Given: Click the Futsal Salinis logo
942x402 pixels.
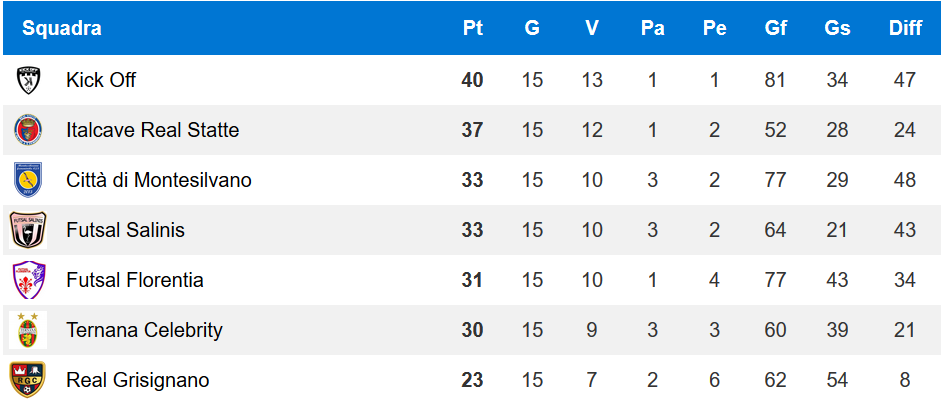Looking at the screenshot, I should coord(28,230).
